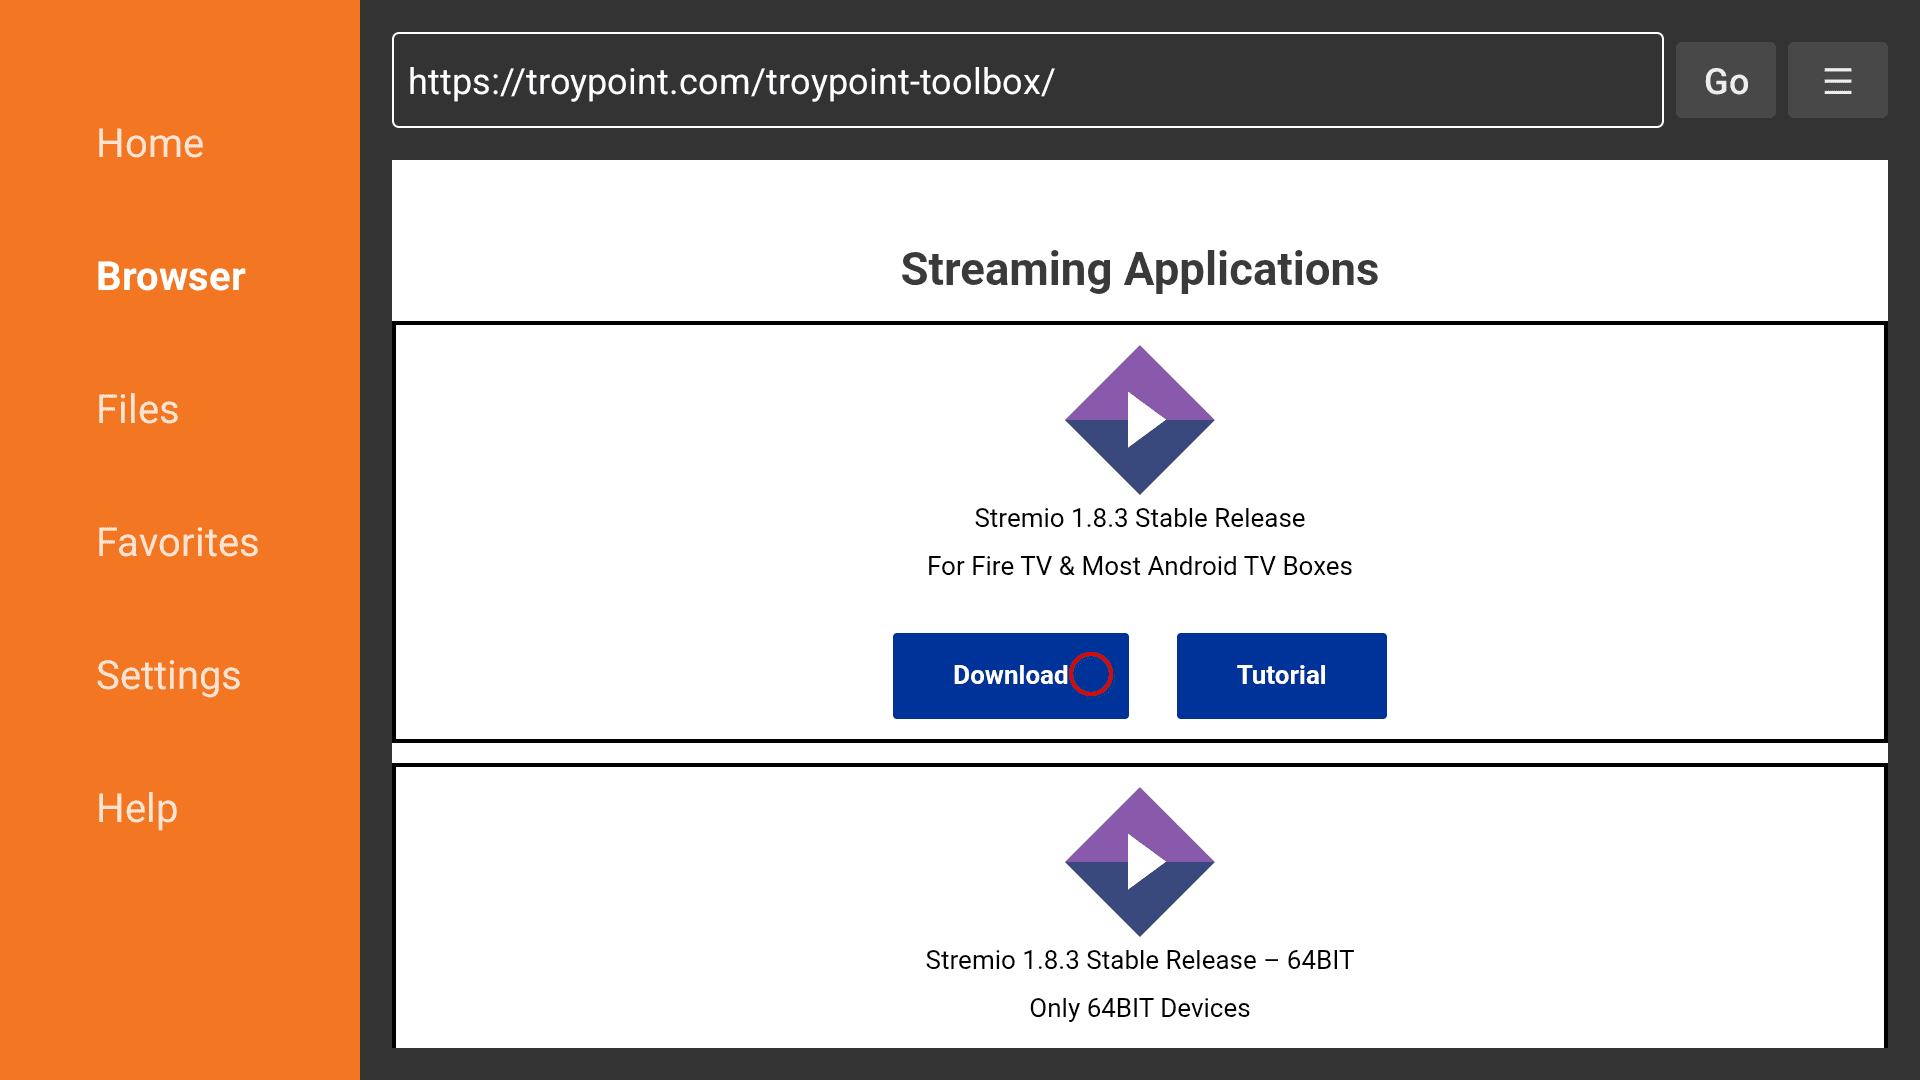Click Stremio 64BIT release title
Screen dimensions: 1920x1080
(x=1139, y=960)
